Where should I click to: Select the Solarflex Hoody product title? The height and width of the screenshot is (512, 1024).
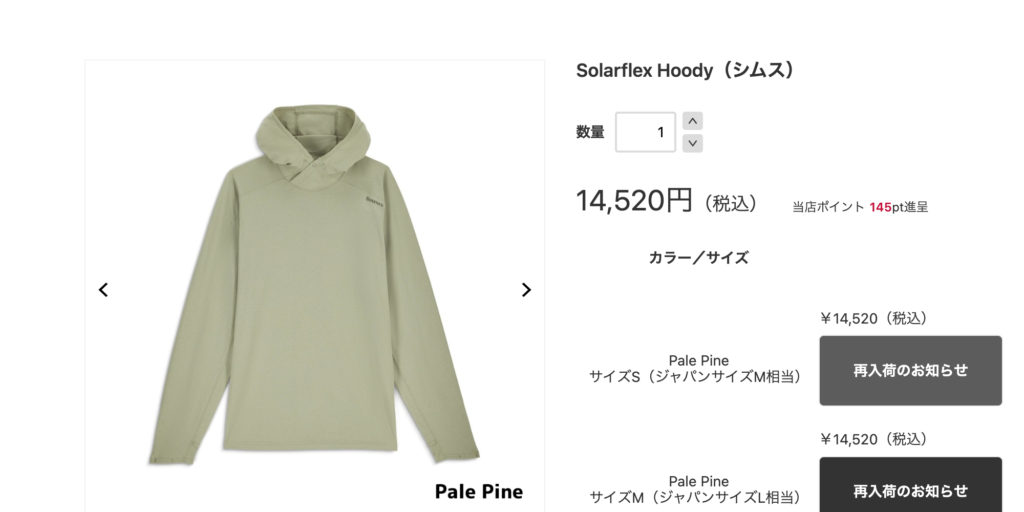coord(686,70)
